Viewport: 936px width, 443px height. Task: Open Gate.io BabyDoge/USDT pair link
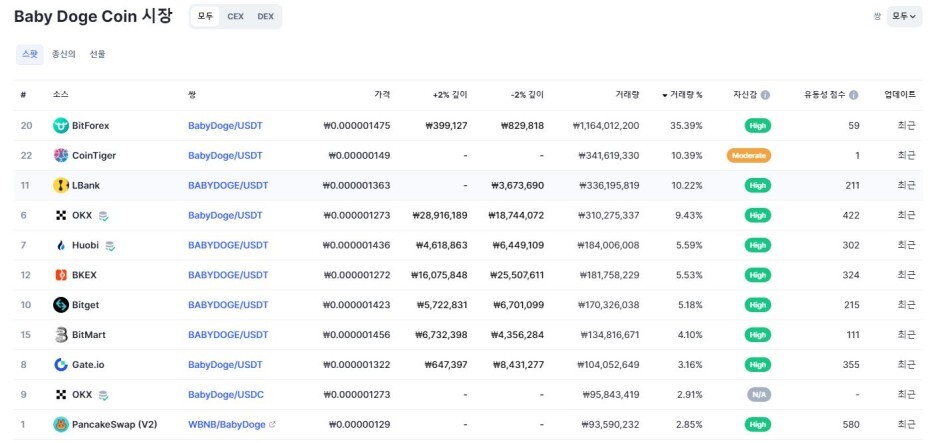[x=225, y=364]
